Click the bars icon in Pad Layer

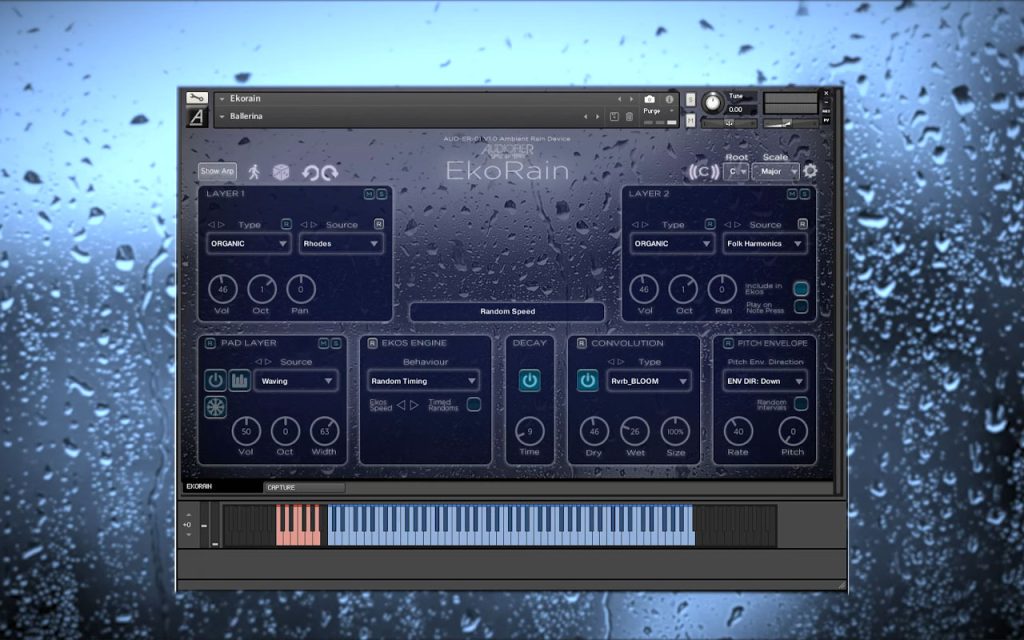[x=240, y=380]
